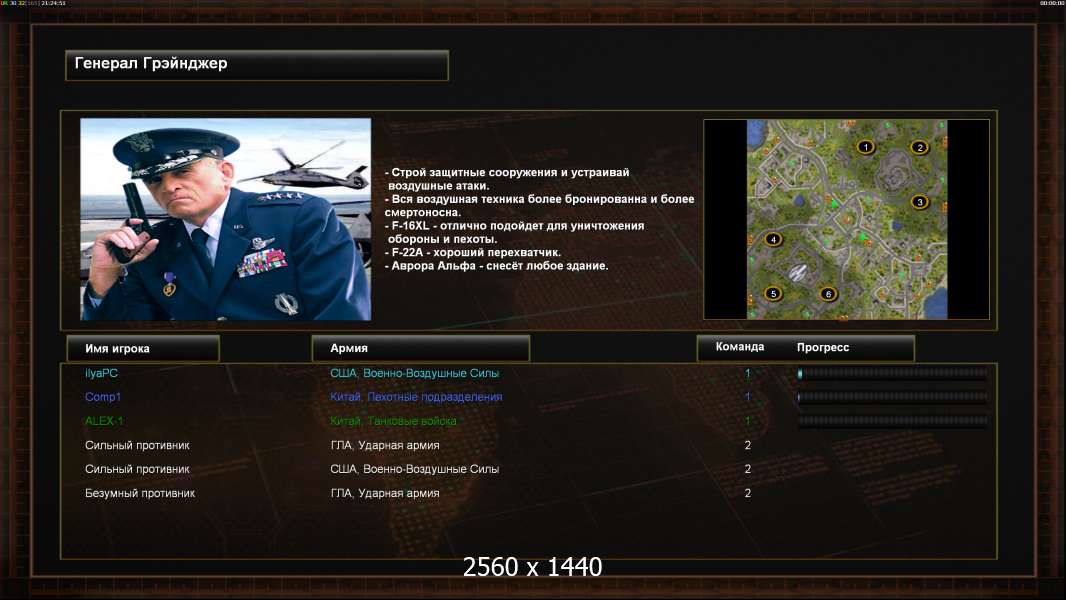Viewport: 1066px width, 600px height.
Task: Click the ilyaPC loading progress bar
Action: [893, 373]
